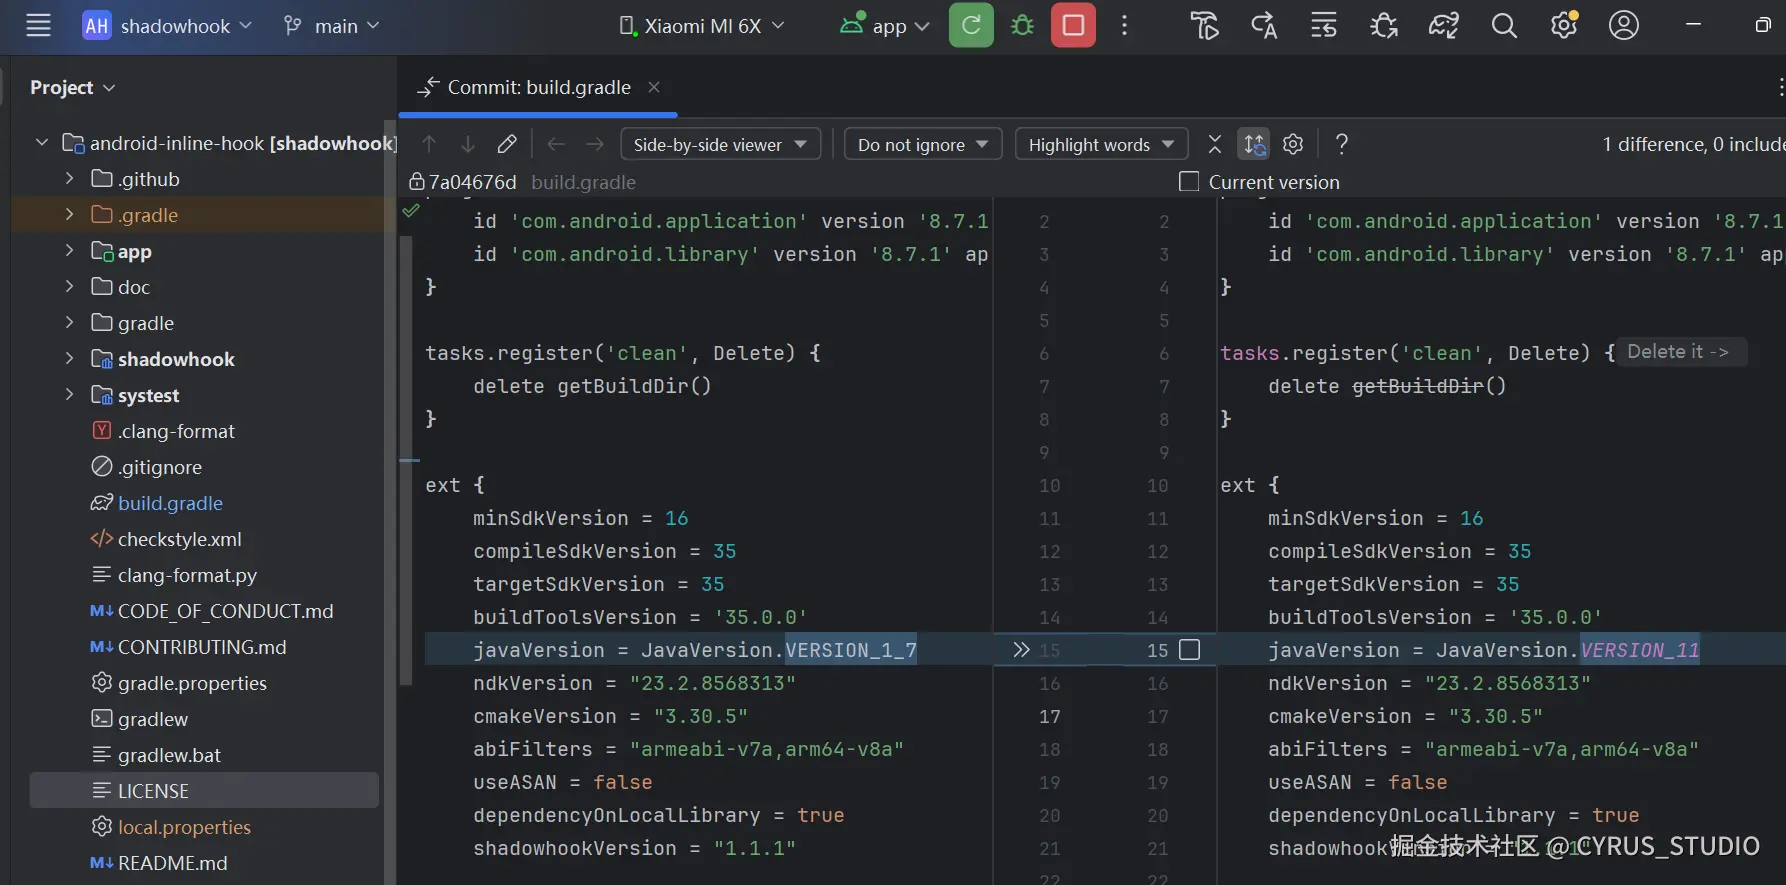Image resolution: width=1786 pixels, height=885 pixels.
Task: Check the Current version checkbox
Action: coord(1189,182)
